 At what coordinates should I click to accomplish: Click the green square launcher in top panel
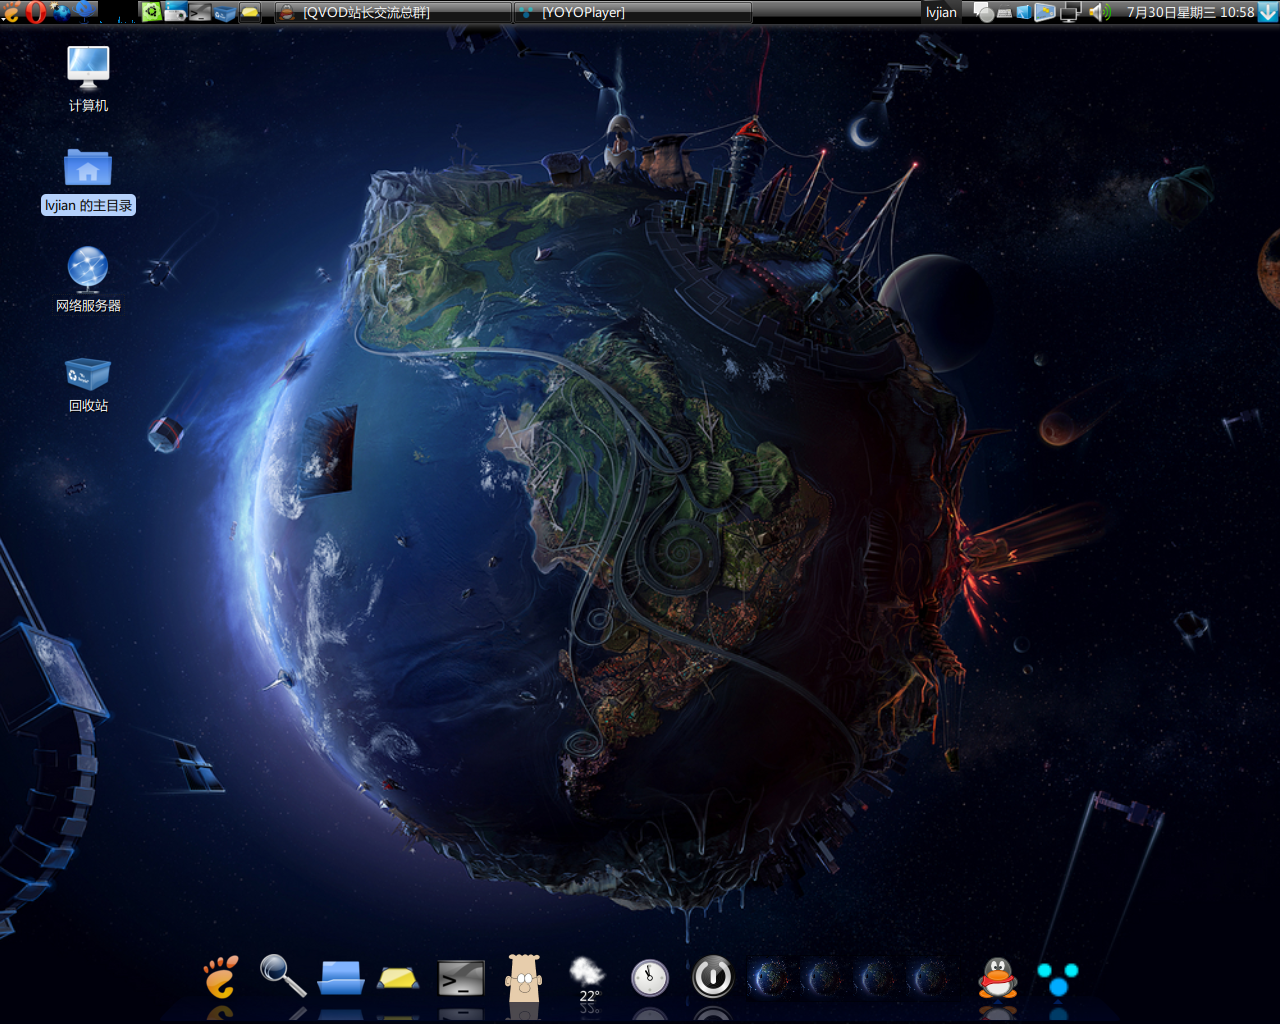click(152, 12)
